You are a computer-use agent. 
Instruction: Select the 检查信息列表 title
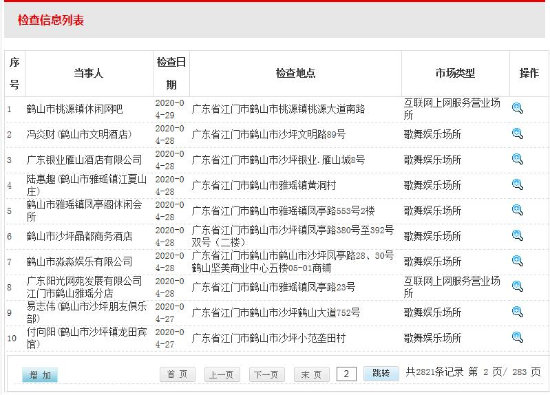(x=51, y=20)
